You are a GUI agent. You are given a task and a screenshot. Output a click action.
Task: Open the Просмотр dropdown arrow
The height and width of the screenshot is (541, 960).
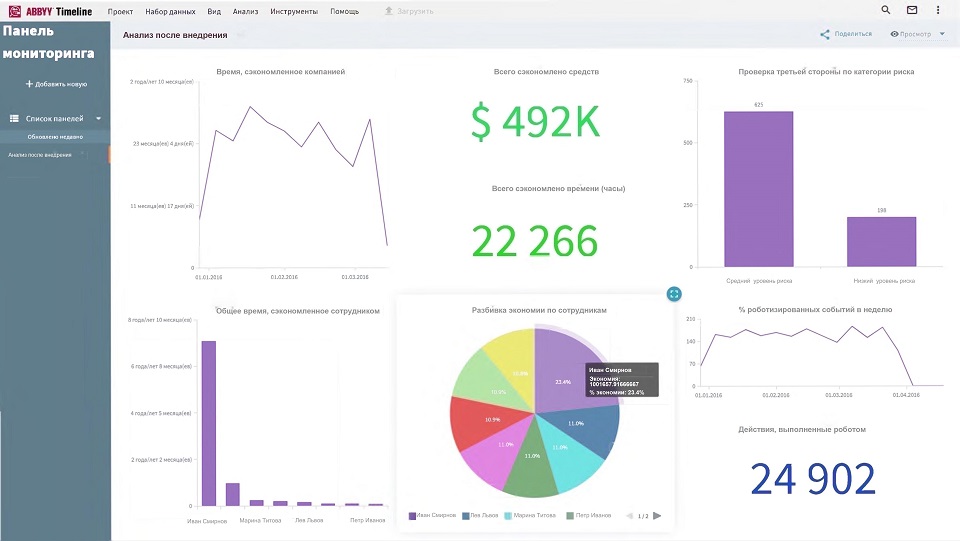click(942, 34)
